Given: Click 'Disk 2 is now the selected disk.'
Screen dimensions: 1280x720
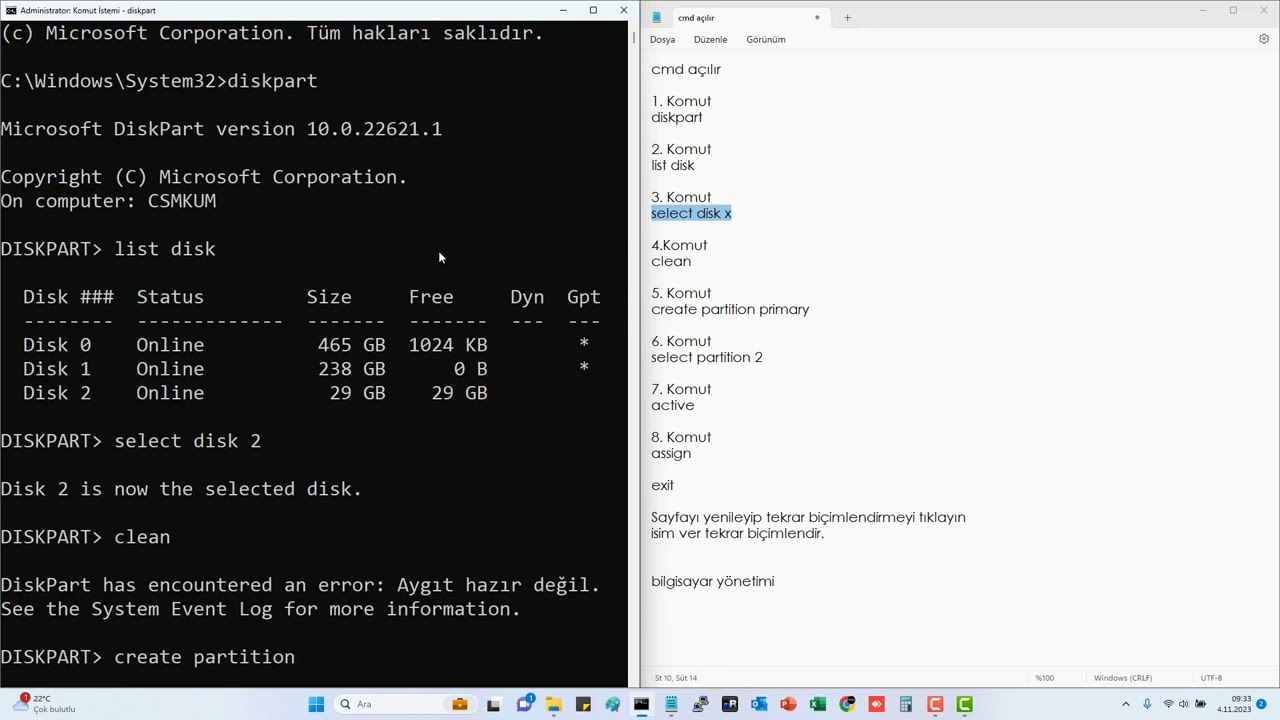Looking at the screenshot, I should click(x=181, y=489).
